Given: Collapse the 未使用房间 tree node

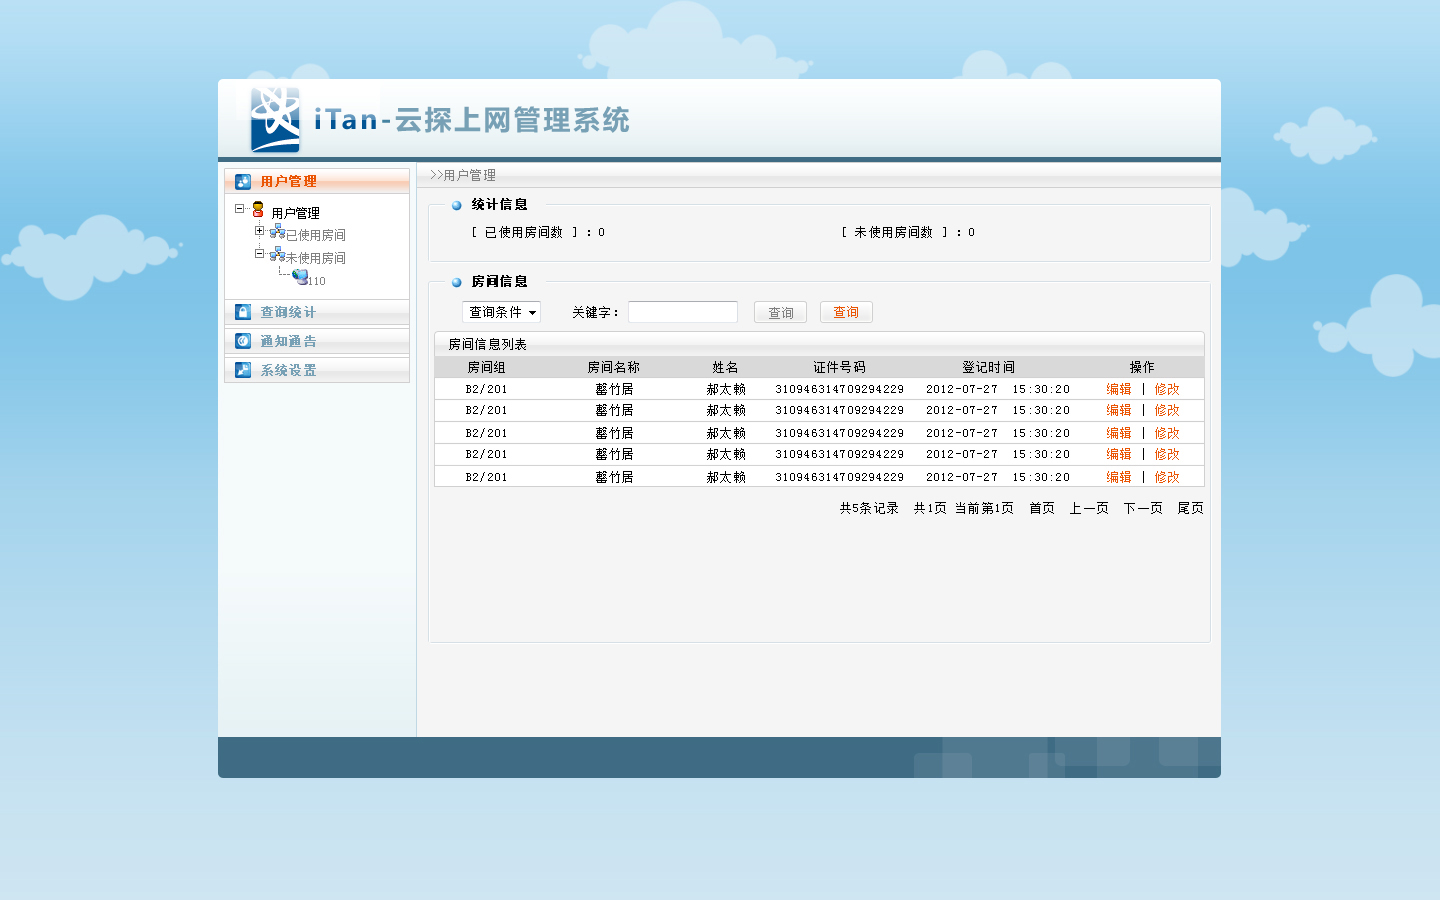Looking at the screenshot, I should 260,254.
